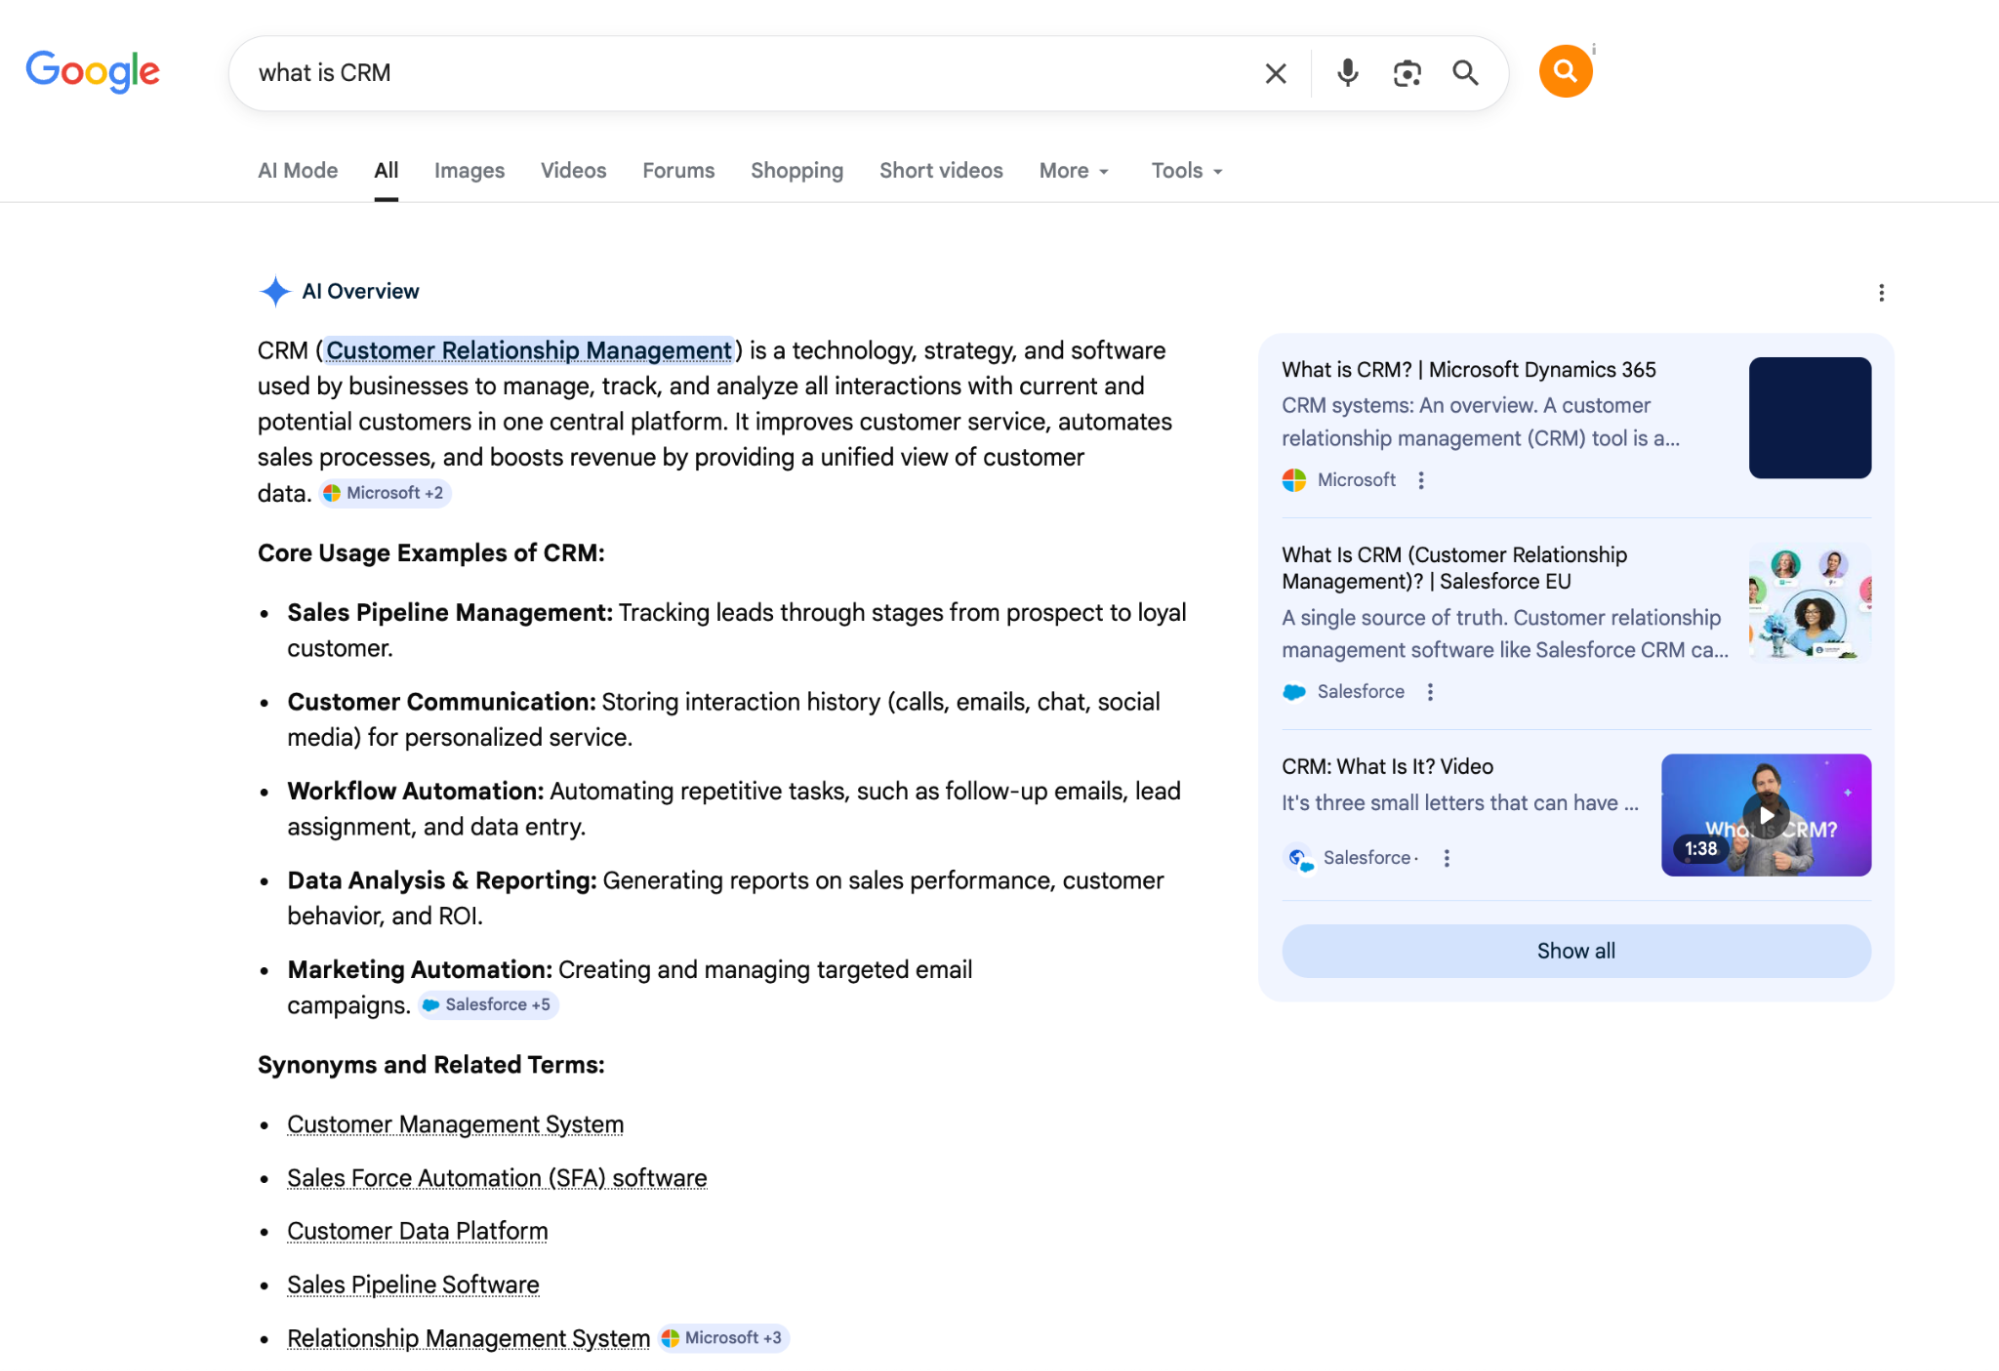This screenshot has height=1371, width=1999.
Task: Play the CRM: What Is It video
Action: pos(1766,815)
